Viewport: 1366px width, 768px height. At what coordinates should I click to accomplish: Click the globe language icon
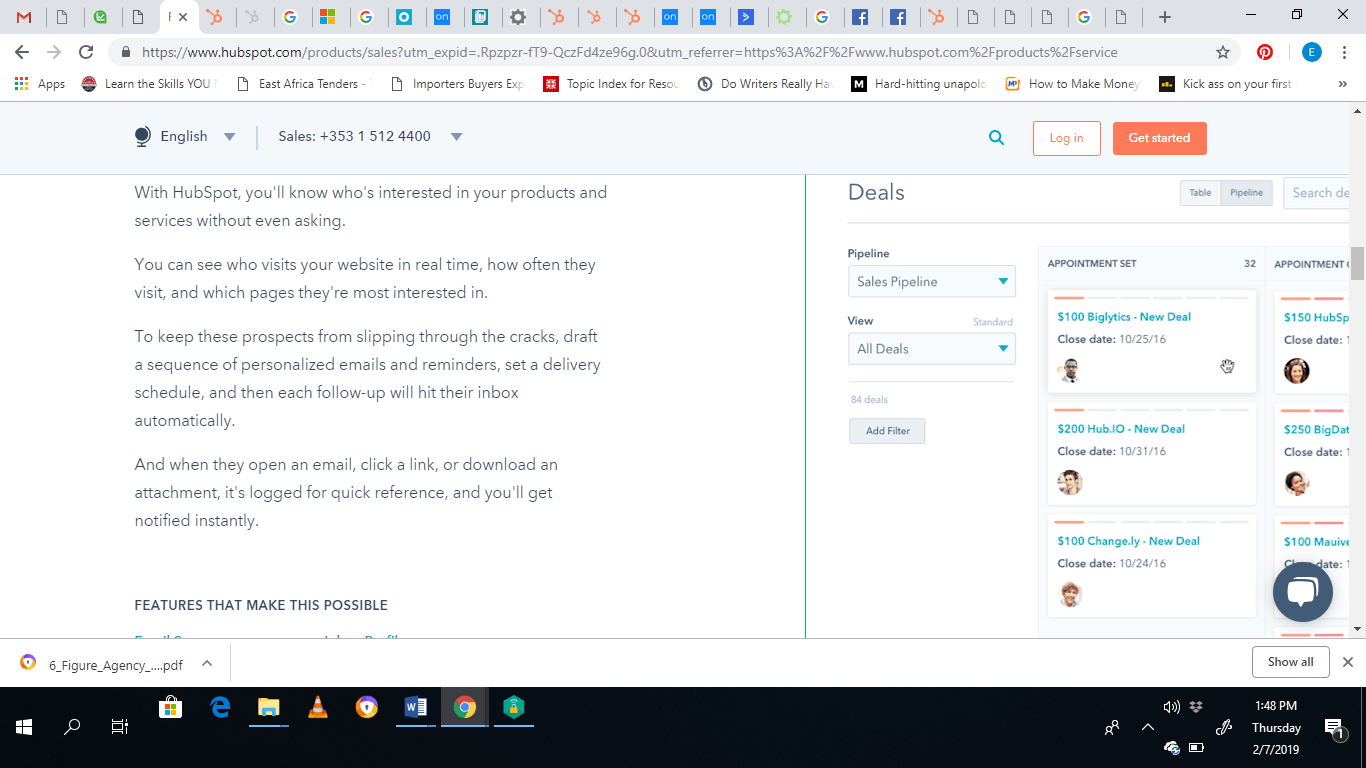point(143,137)
